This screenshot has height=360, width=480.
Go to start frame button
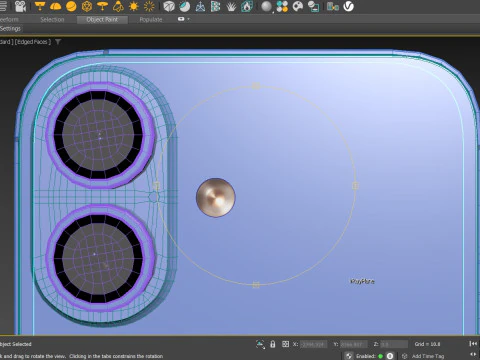[x=473, y=344]
